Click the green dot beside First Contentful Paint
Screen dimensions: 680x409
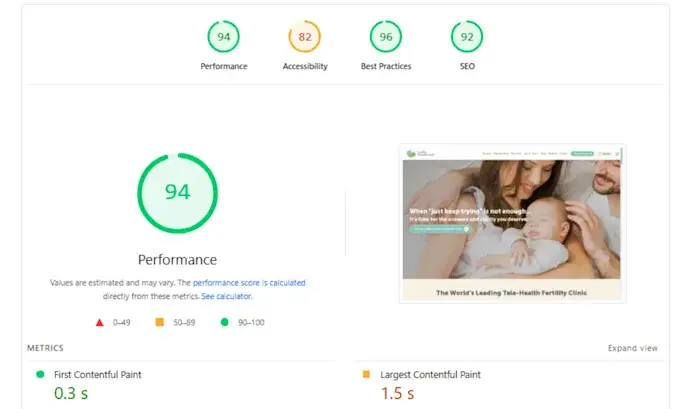pos(40,374)
